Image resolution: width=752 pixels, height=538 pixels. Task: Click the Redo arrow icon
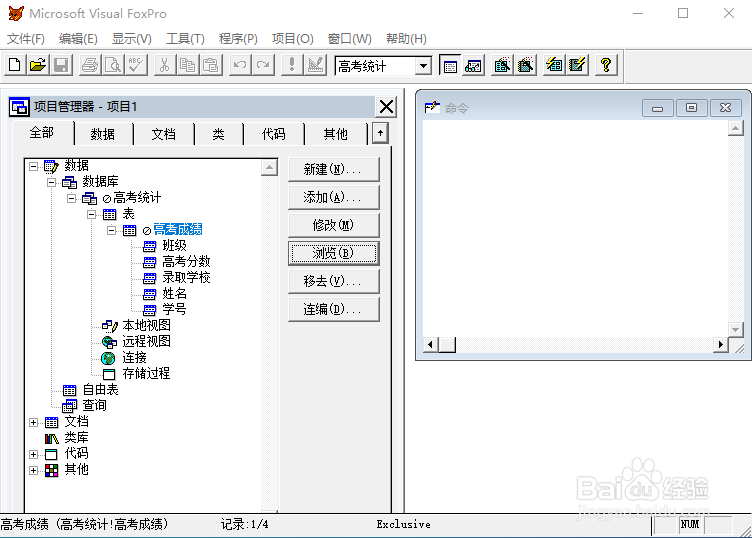[263, 65]
